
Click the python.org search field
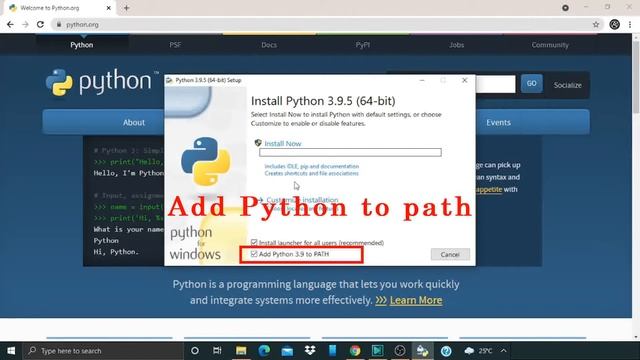click(496, 84)
